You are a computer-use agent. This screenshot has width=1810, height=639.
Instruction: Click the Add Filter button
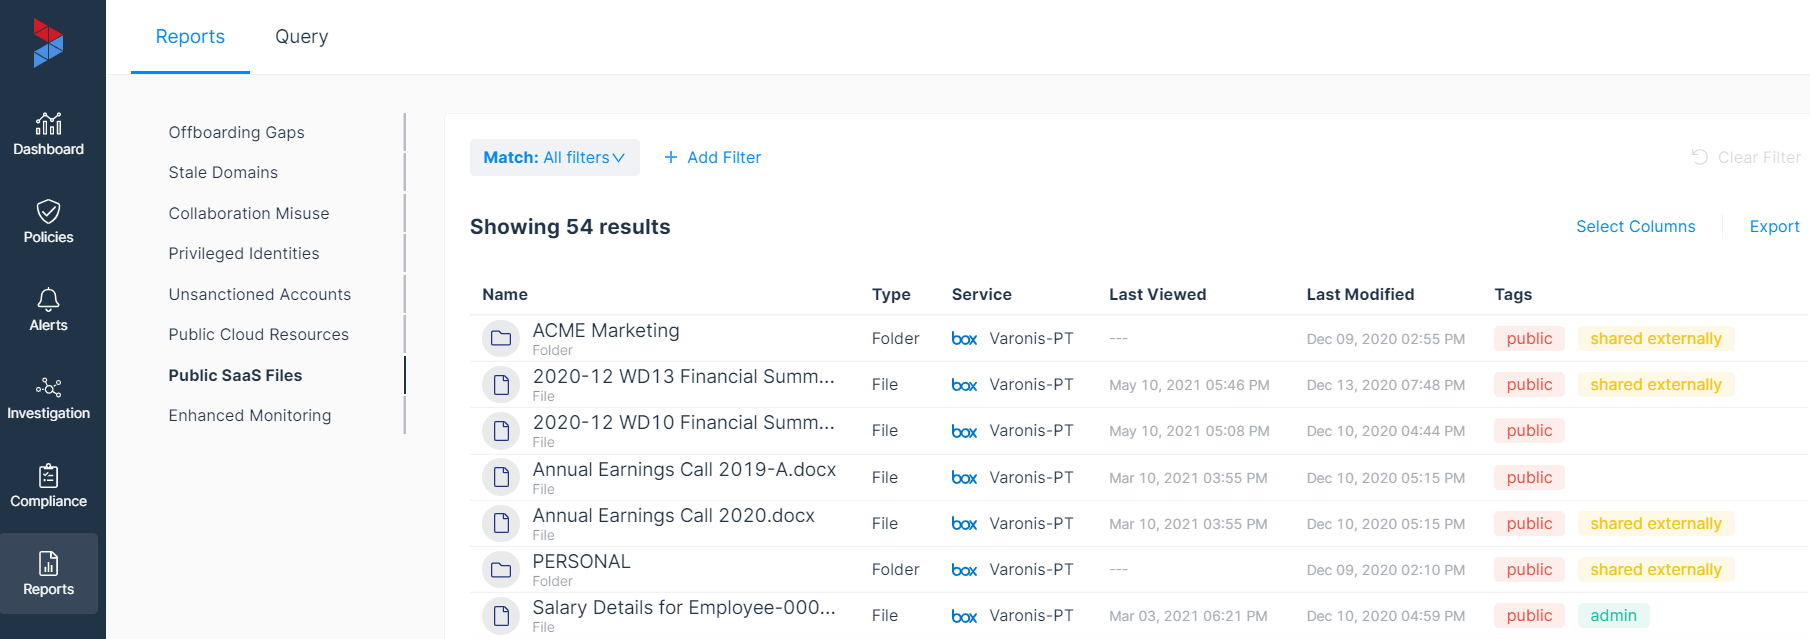click(x=712, y=158)
